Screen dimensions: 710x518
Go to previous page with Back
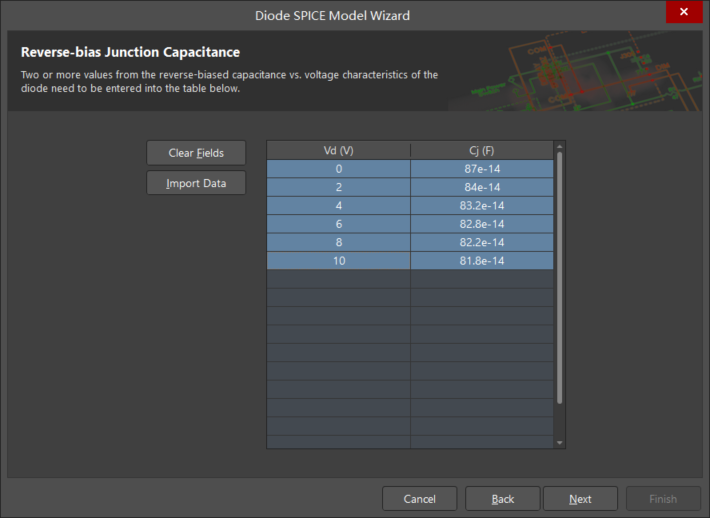[x=503, y=499]
